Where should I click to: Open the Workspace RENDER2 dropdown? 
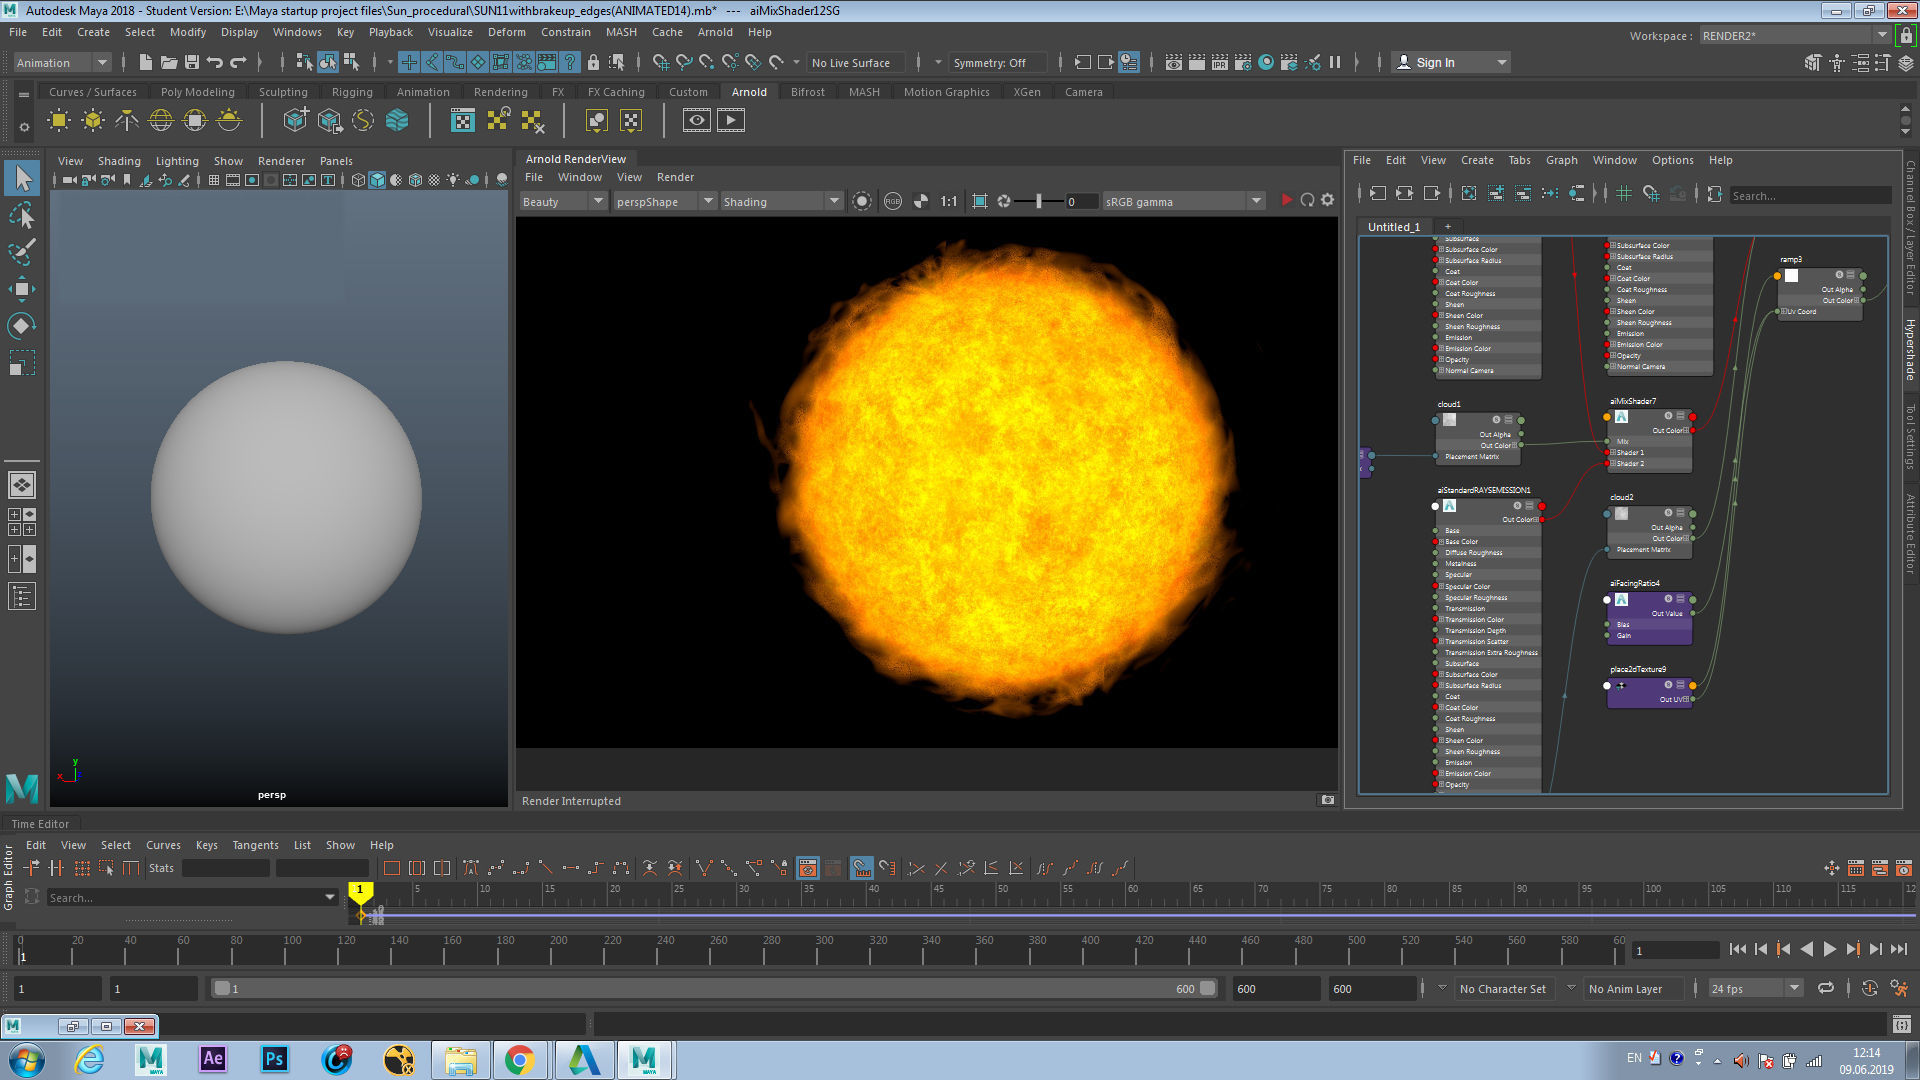(1793, 35)
